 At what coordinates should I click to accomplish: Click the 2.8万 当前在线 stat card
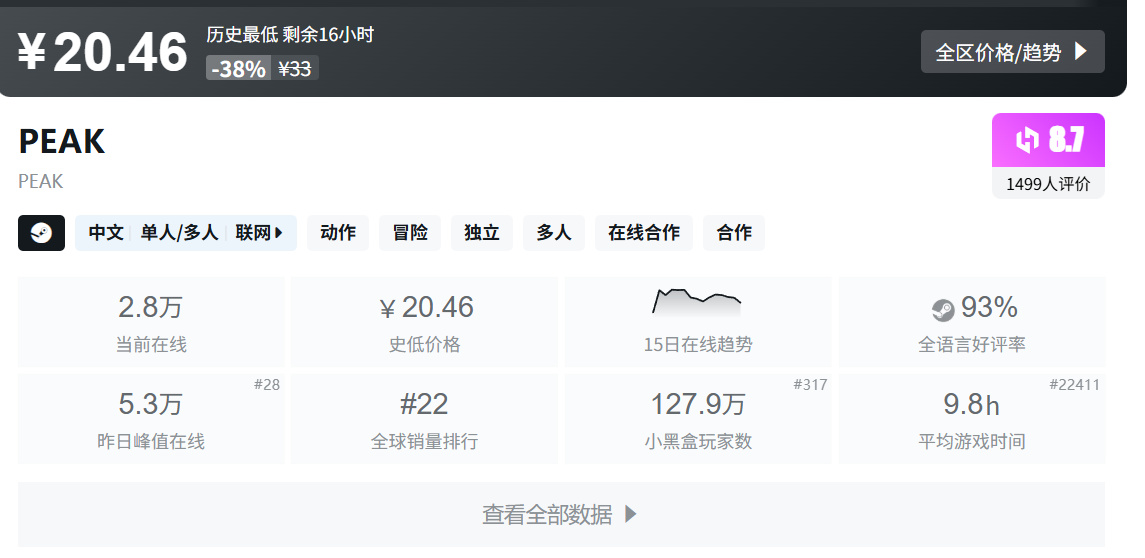[x=151, y=322]
